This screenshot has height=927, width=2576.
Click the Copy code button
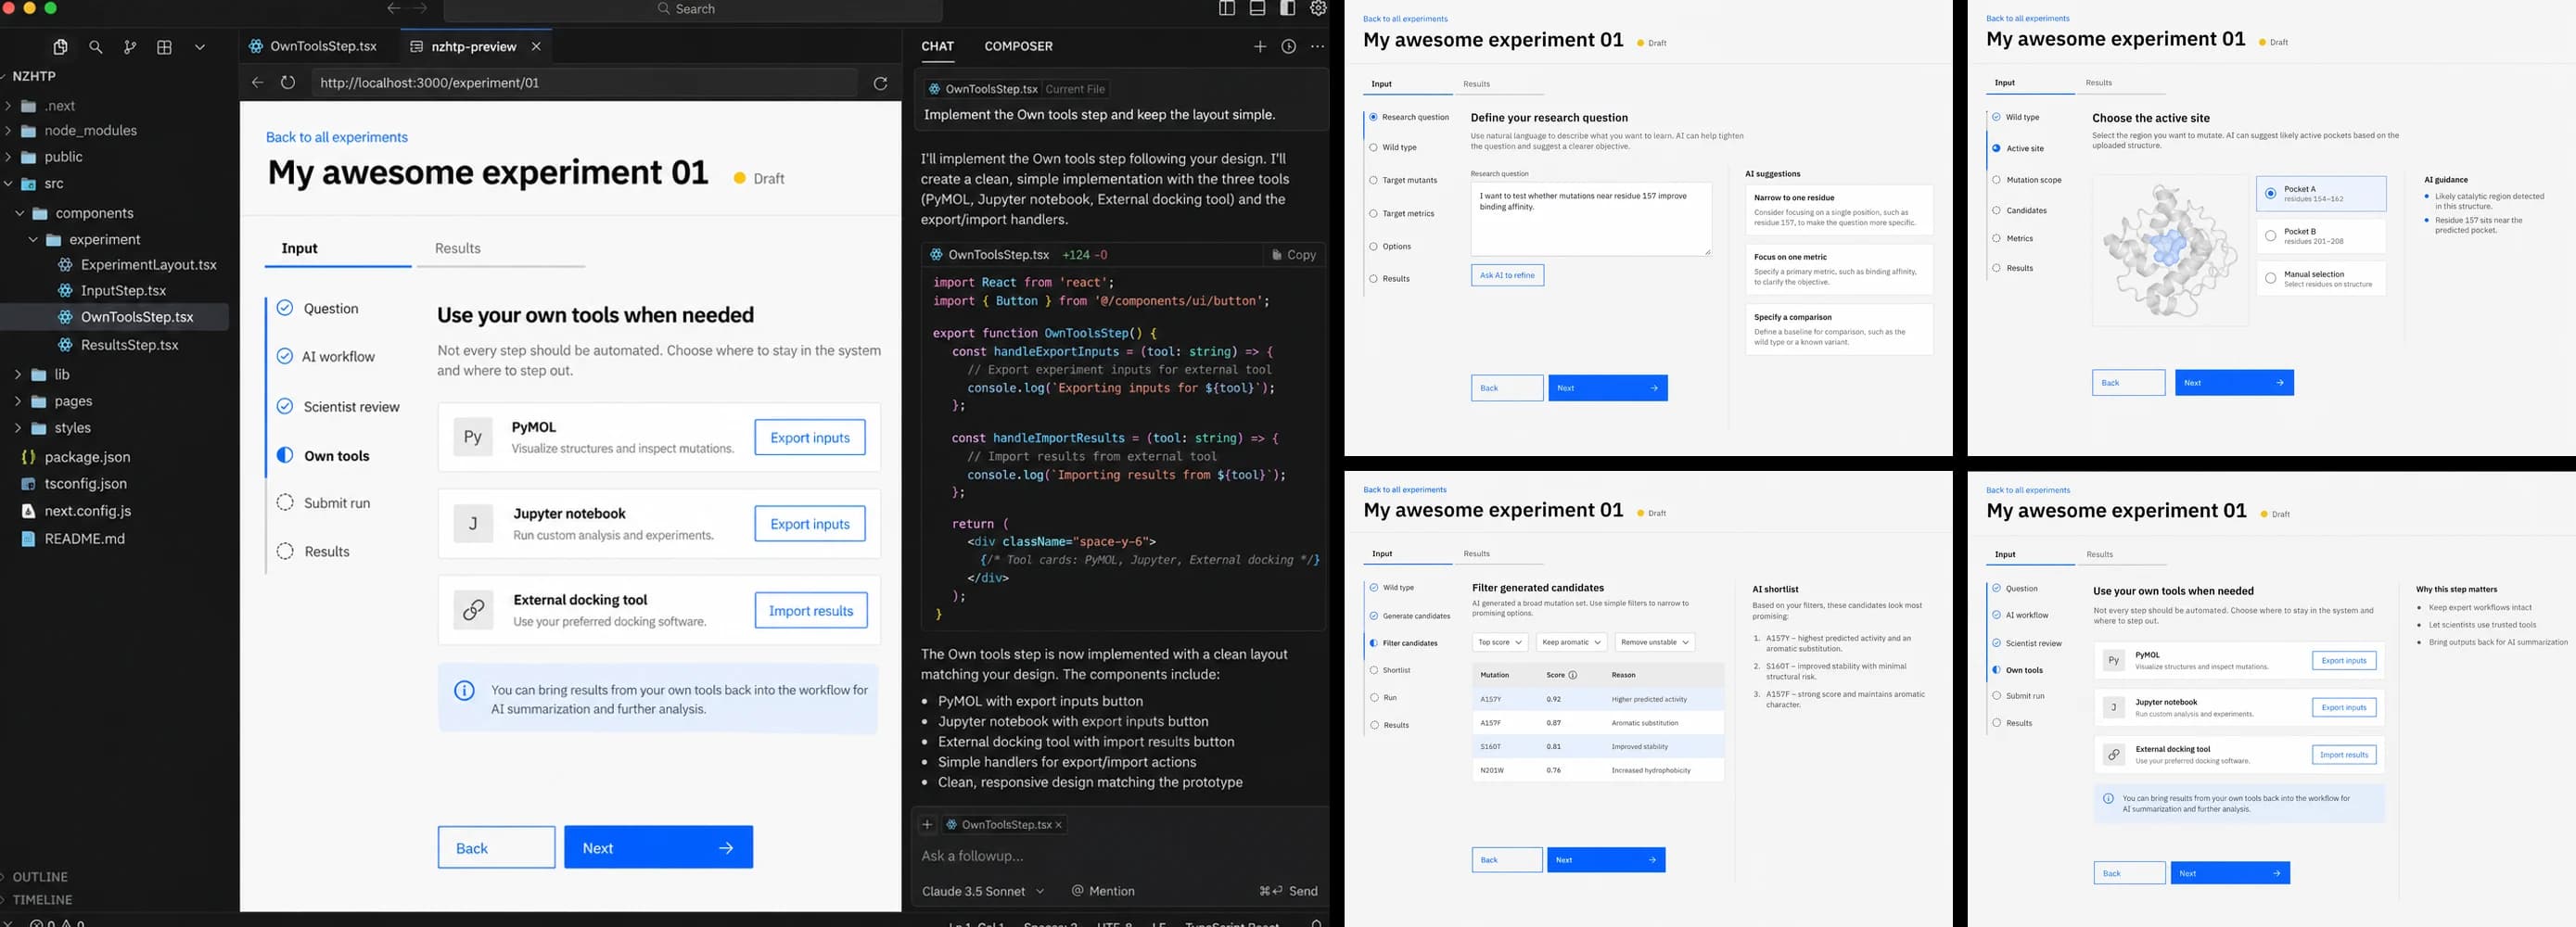pos(1293,255)
